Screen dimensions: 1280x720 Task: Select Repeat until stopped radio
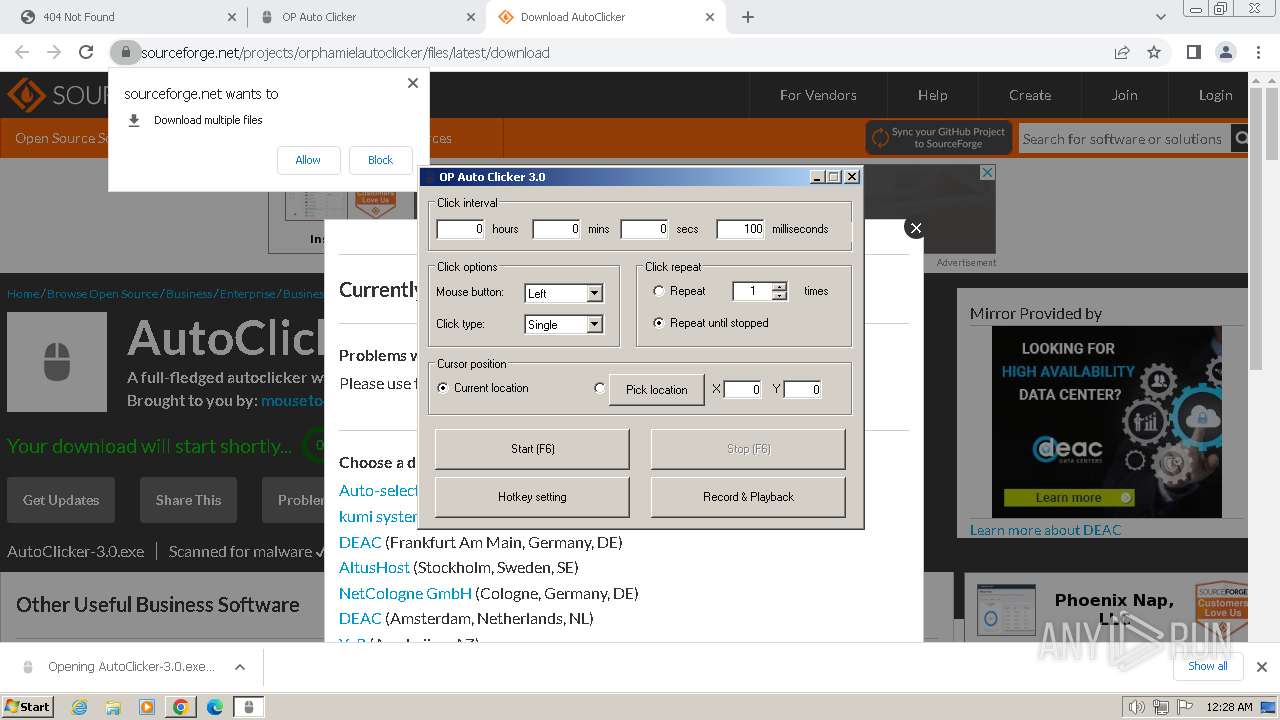pos(659,323)
